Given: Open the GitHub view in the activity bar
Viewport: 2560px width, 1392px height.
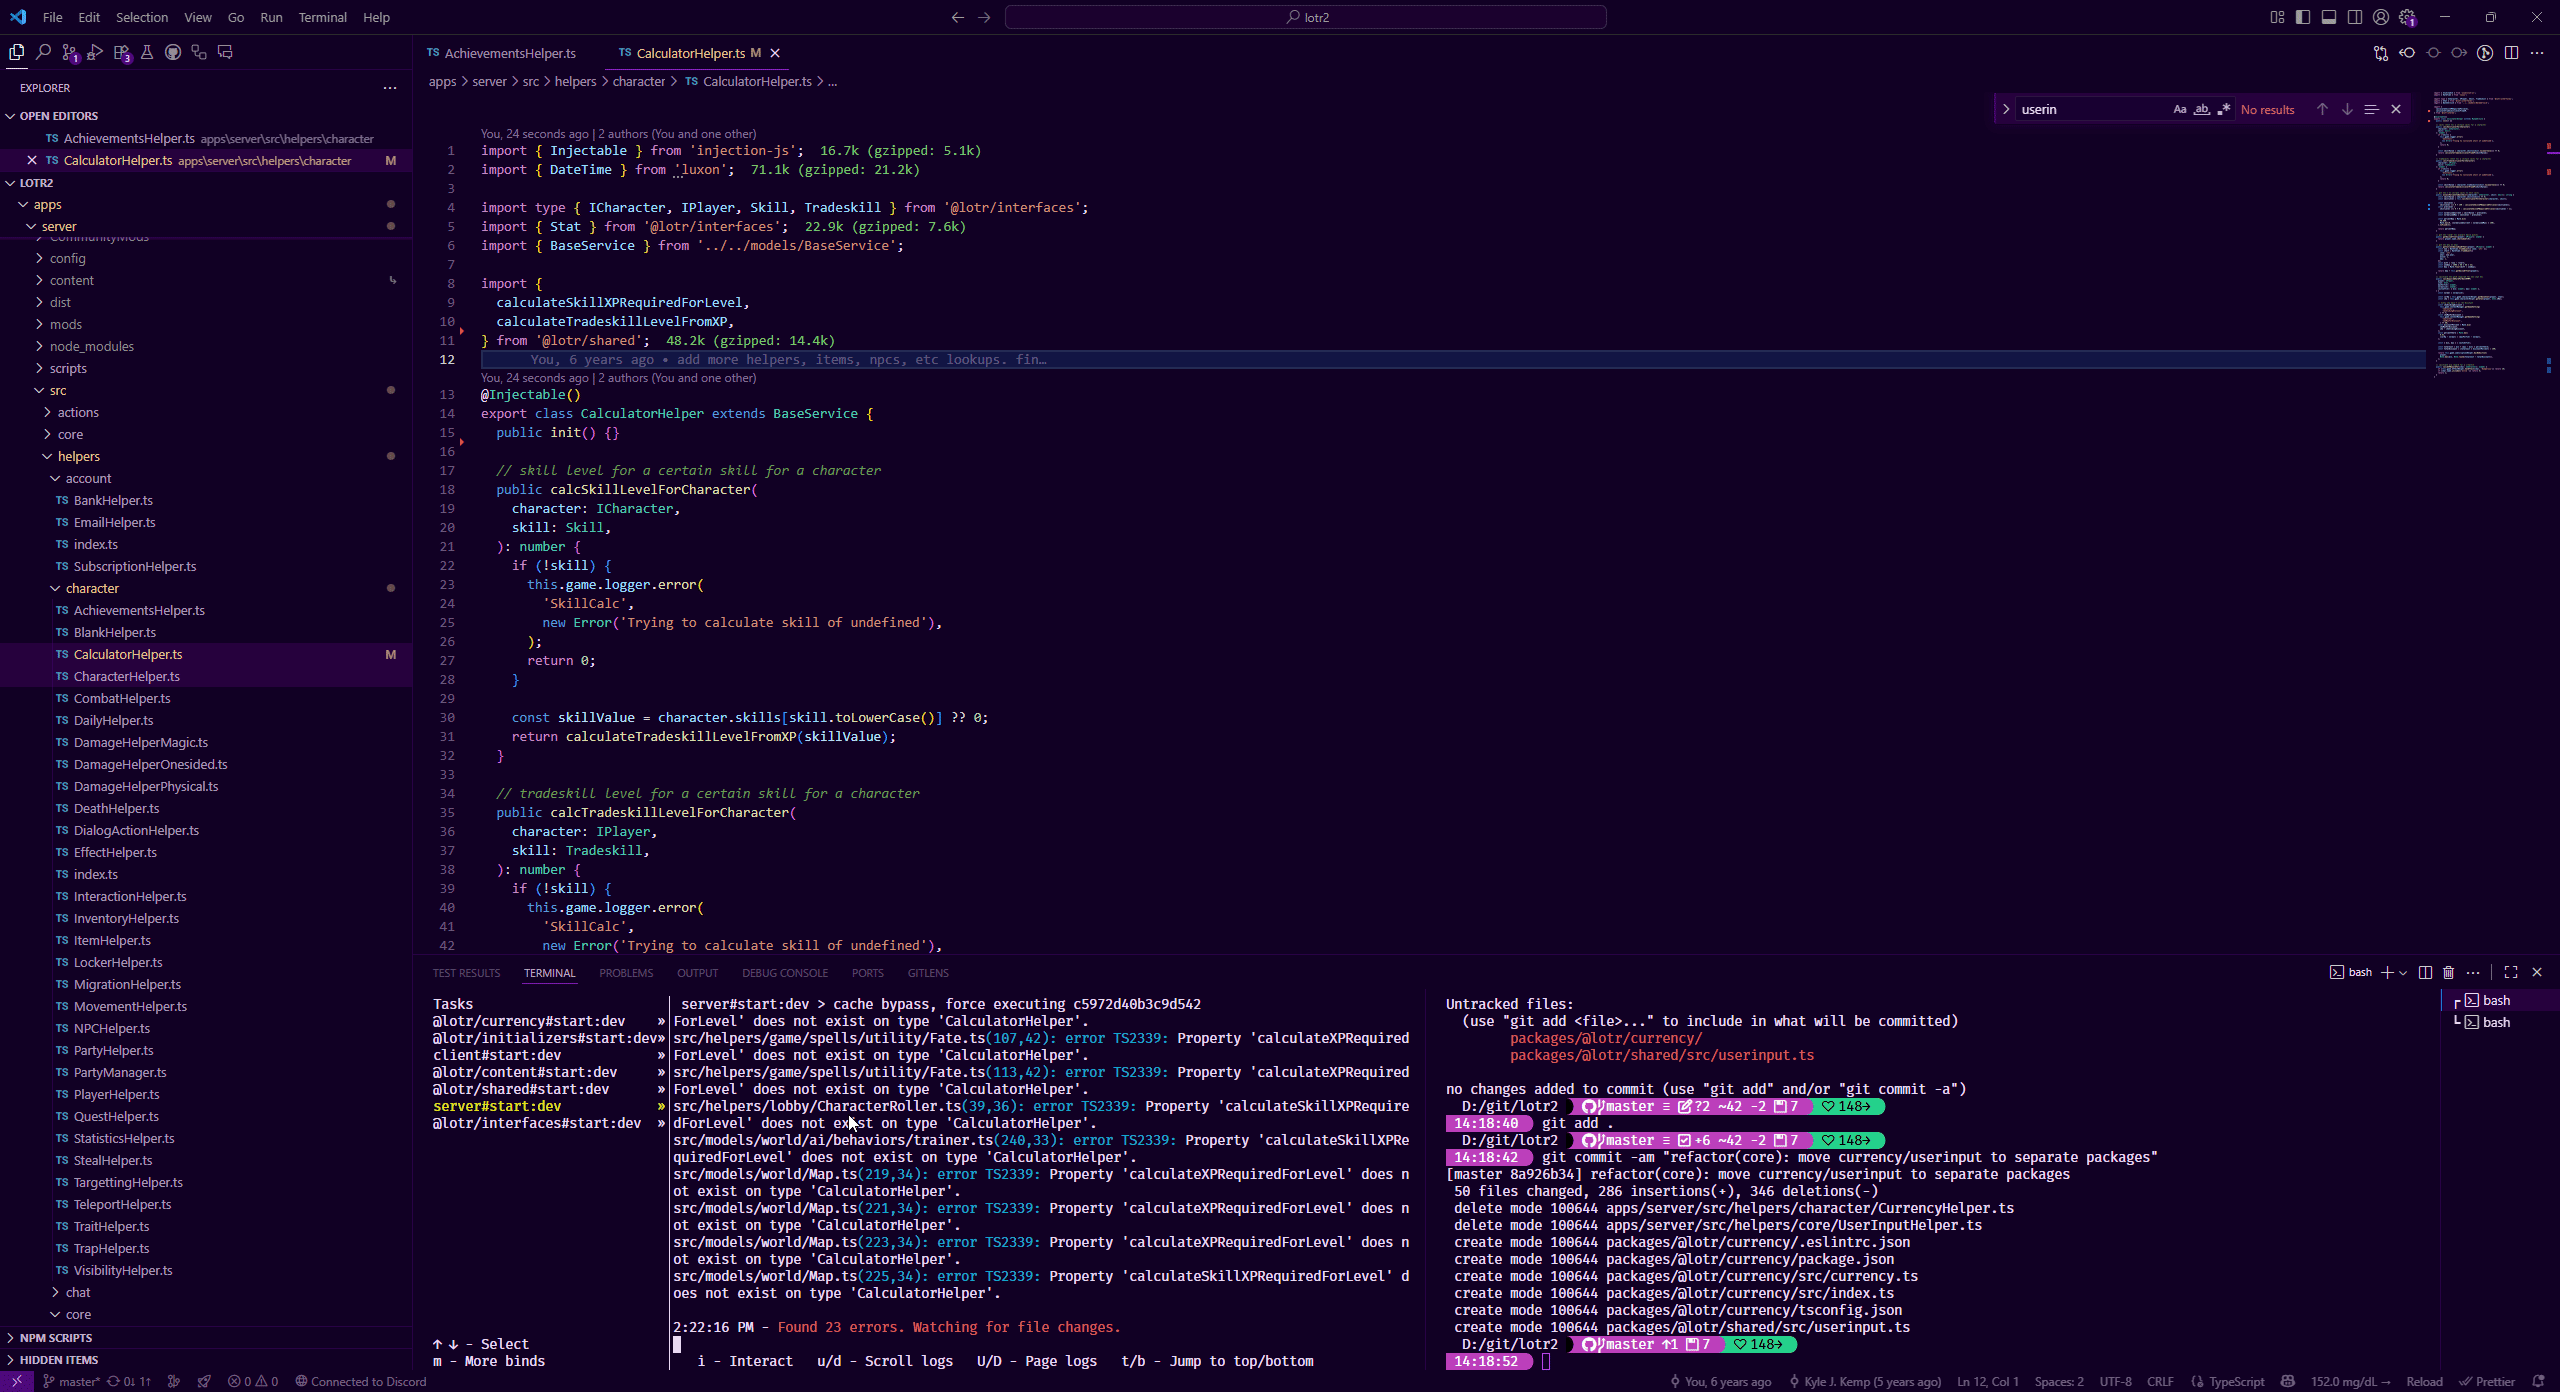Looking at the screenshot, I should point(173,53).
